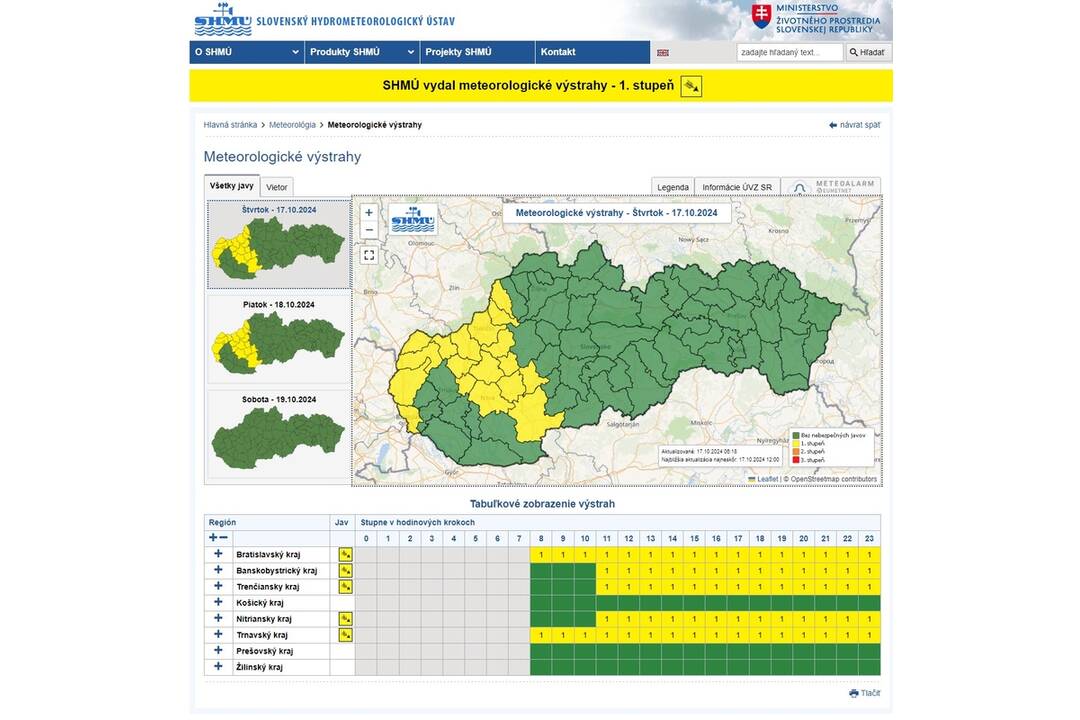Click the Trnavský kraj wind warning icon

point(345,635)
